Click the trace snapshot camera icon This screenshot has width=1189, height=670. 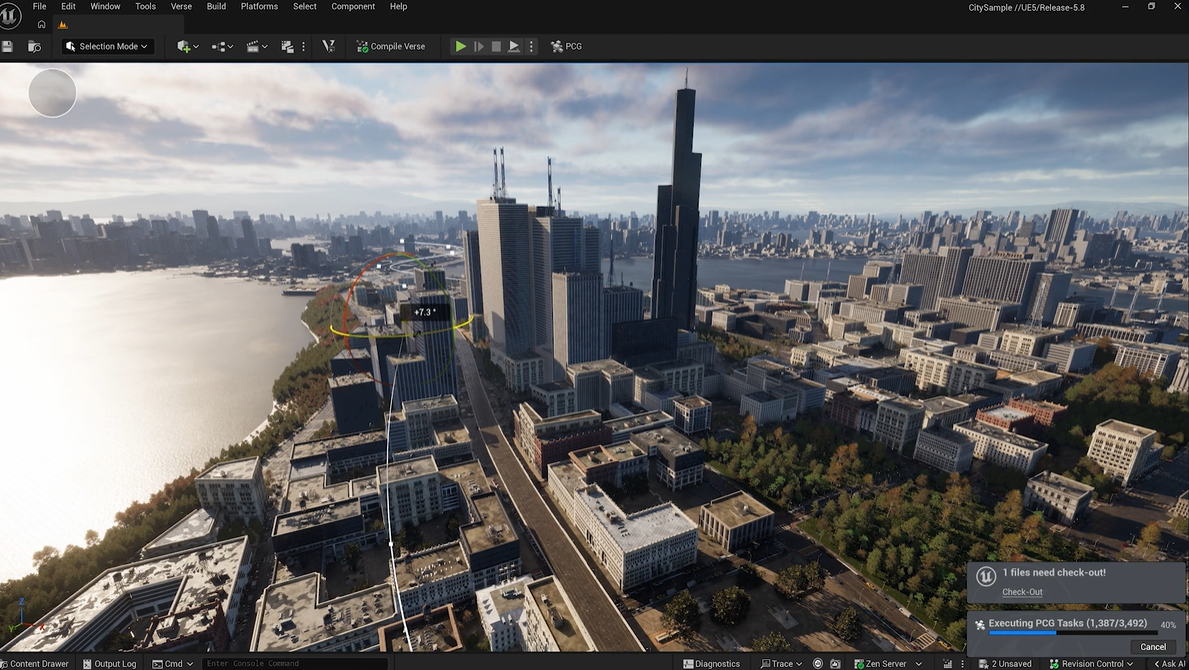pyautogui.click(x=835, y=663)
